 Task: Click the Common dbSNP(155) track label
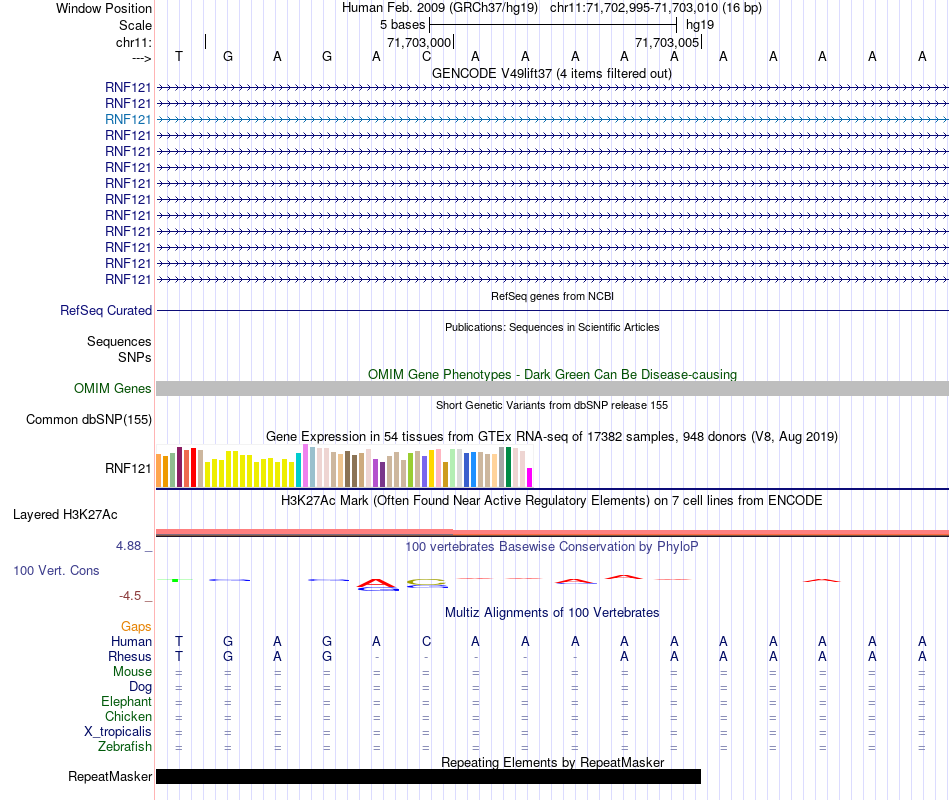89,419
